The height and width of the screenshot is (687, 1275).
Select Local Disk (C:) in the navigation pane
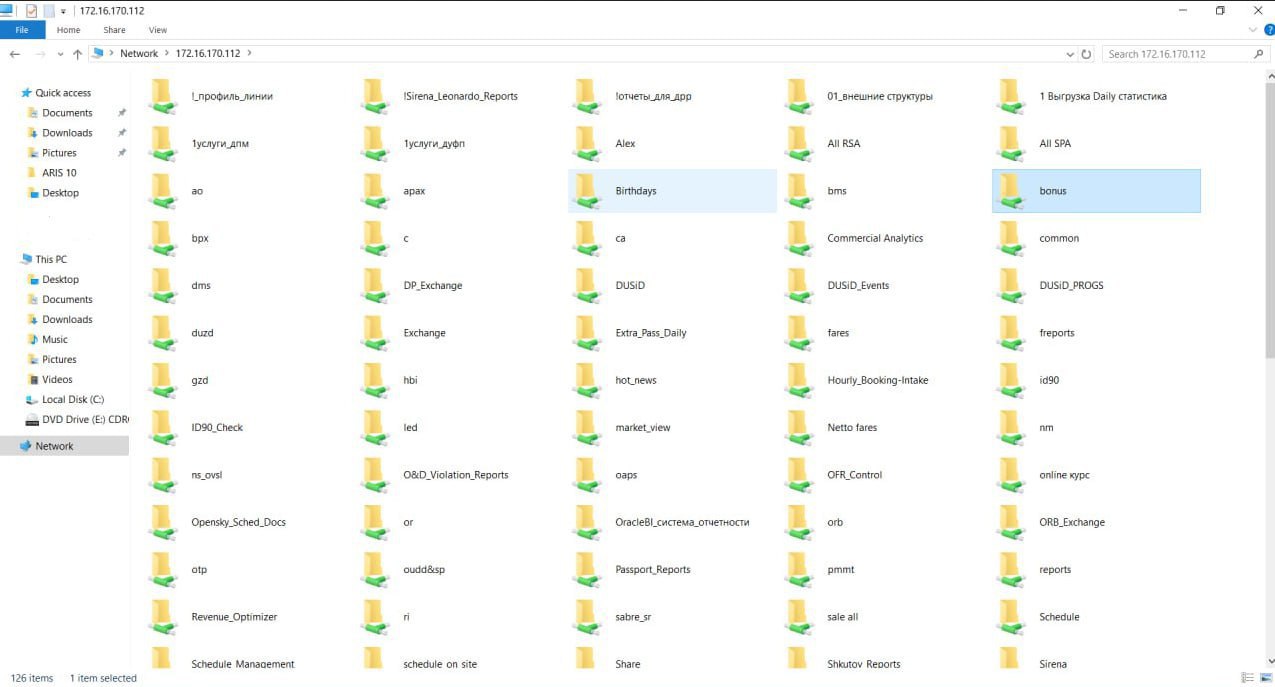tap(72, 399)
